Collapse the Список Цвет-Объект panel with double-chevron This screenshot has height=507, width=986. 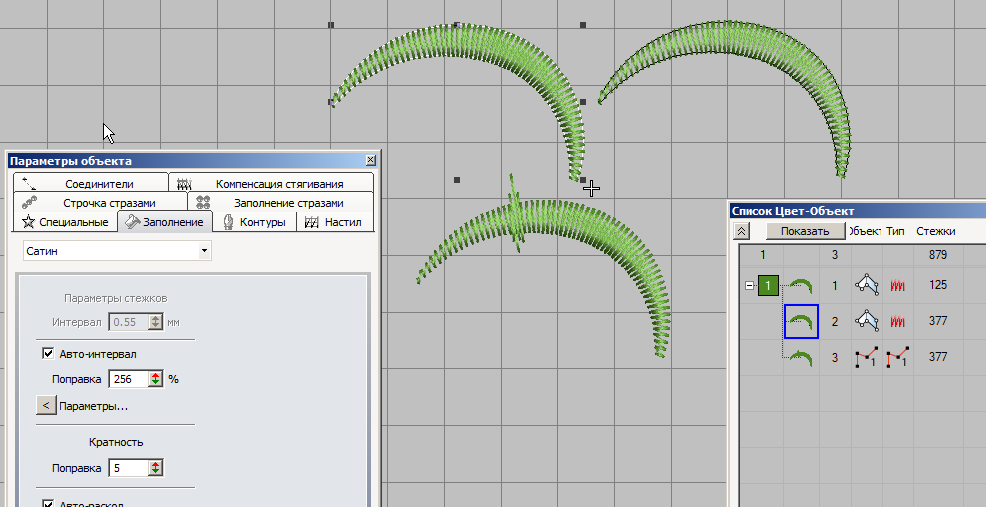pyautogui.click(x=741, y=231)
